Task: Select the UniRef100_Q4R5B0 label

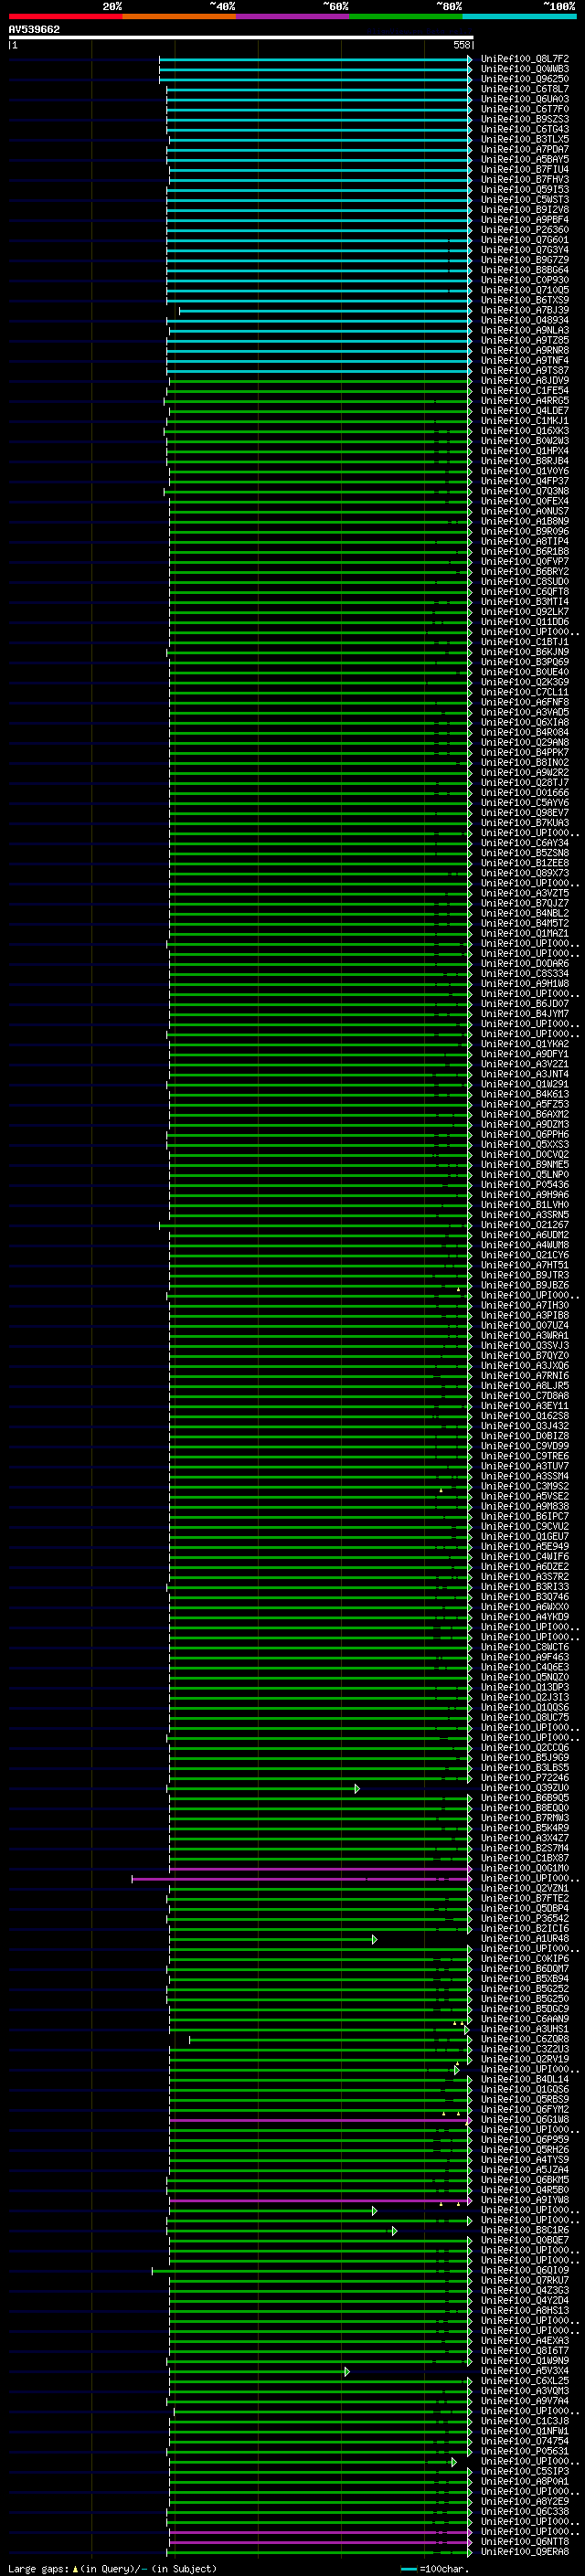Action: pyautogui.click(x=524, y=2190)
